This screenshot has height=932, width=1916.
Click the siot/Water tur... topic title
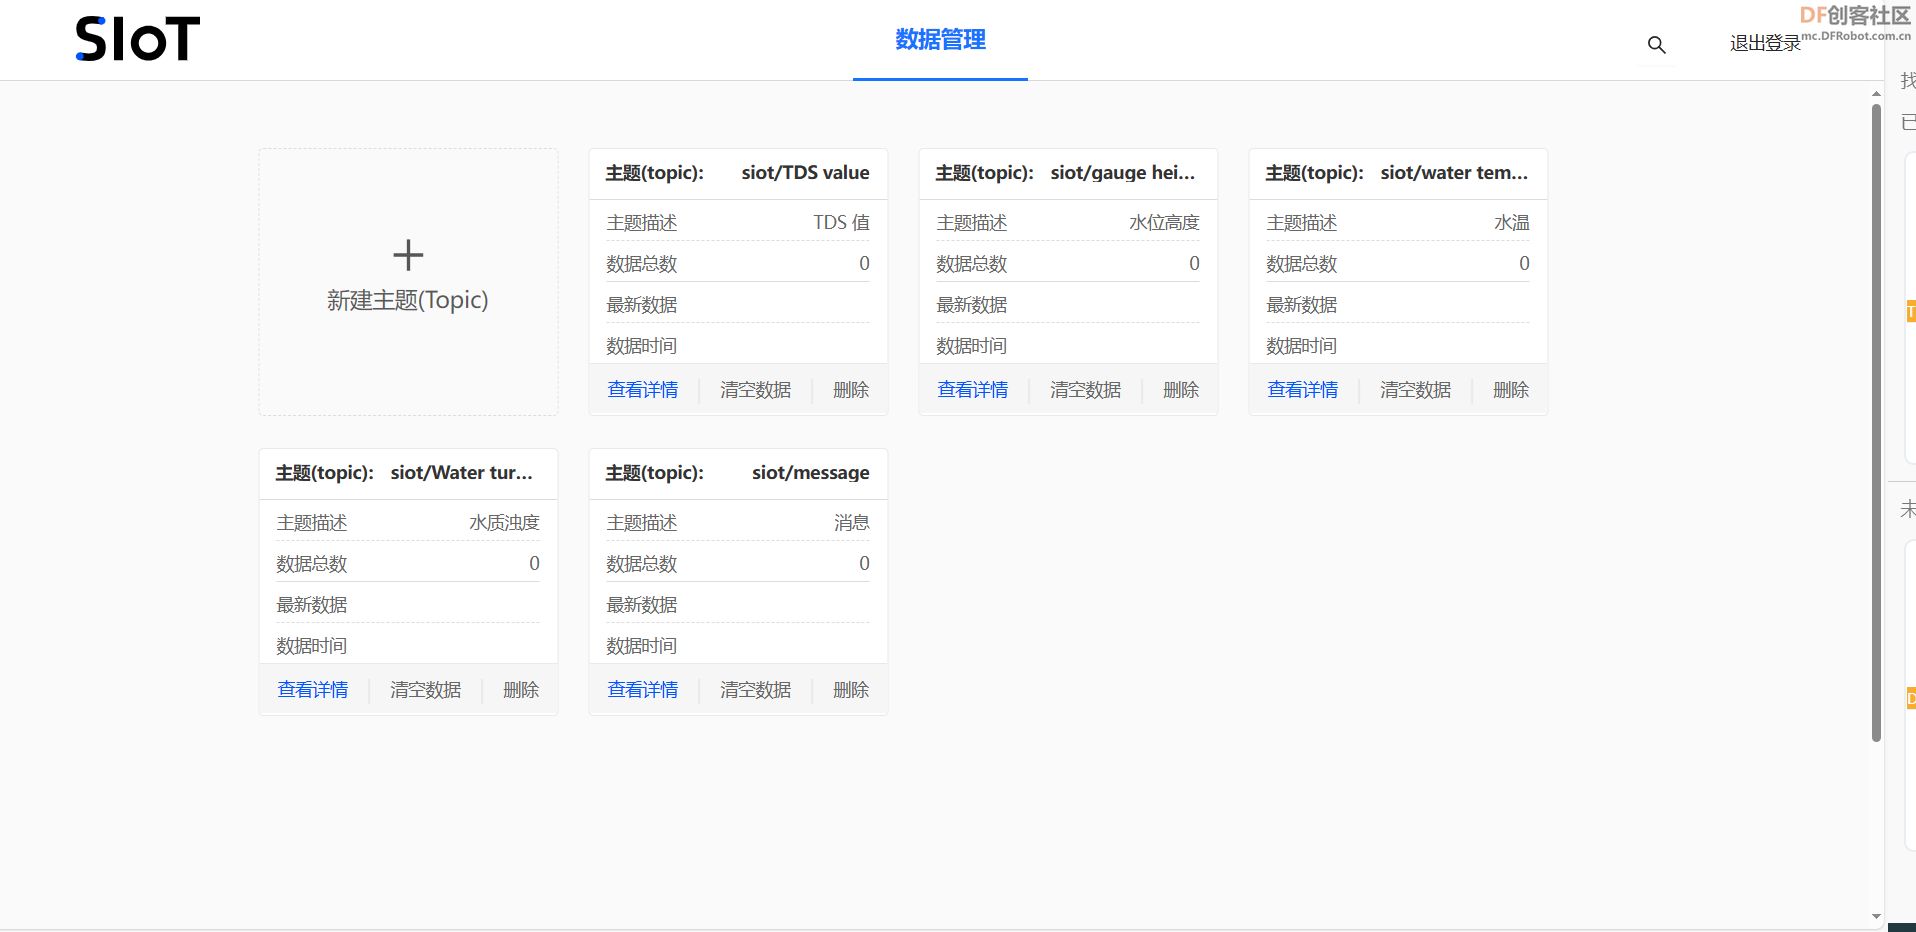[x=462, y=473]
